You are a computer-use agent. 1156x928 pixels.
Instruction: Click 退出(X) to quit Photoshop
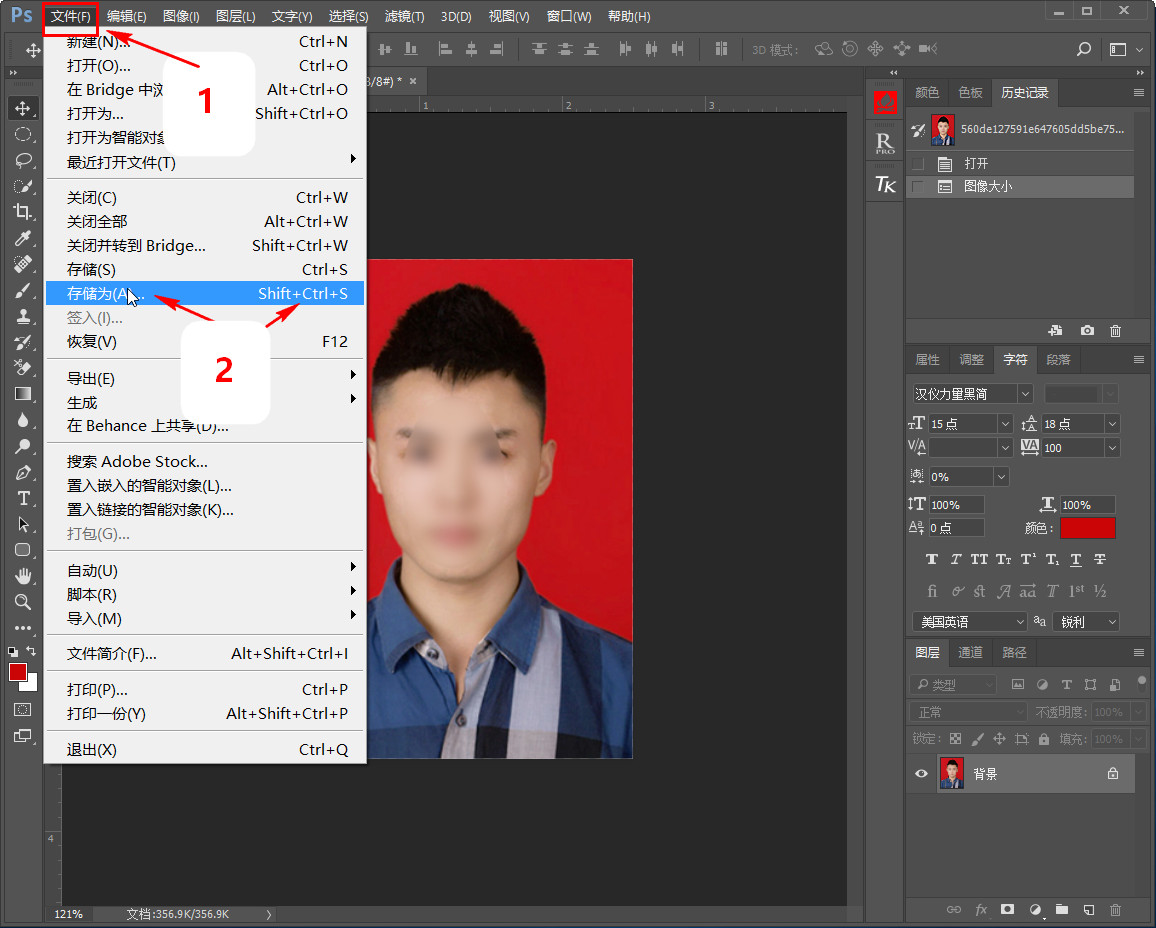[92, 750]
